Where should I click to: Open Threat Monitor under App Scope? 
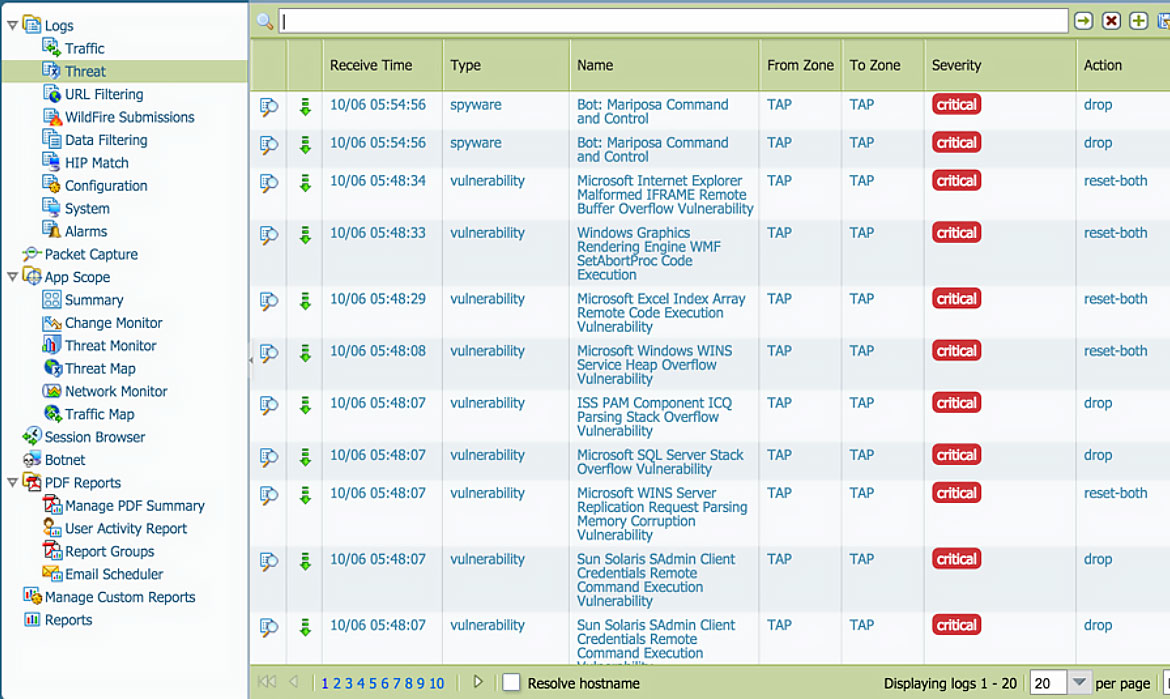pyautogui.click(x=110, y=345)
